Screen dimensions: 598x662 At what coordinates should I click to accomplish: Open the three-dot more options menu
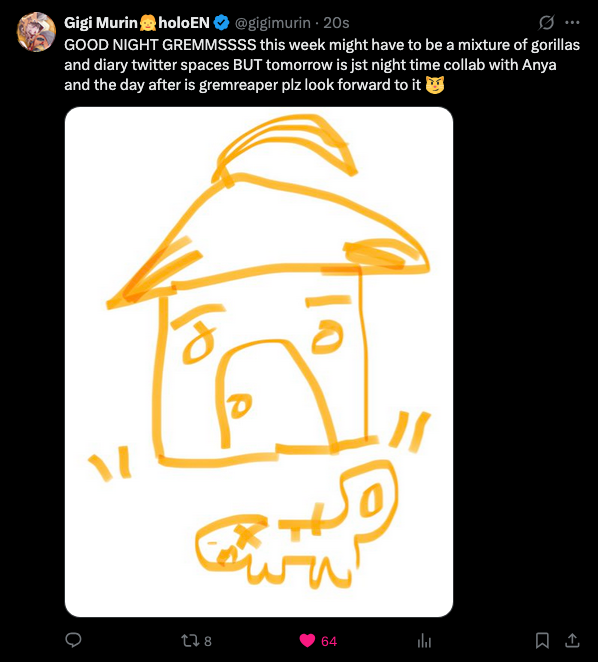pos(572,22)
